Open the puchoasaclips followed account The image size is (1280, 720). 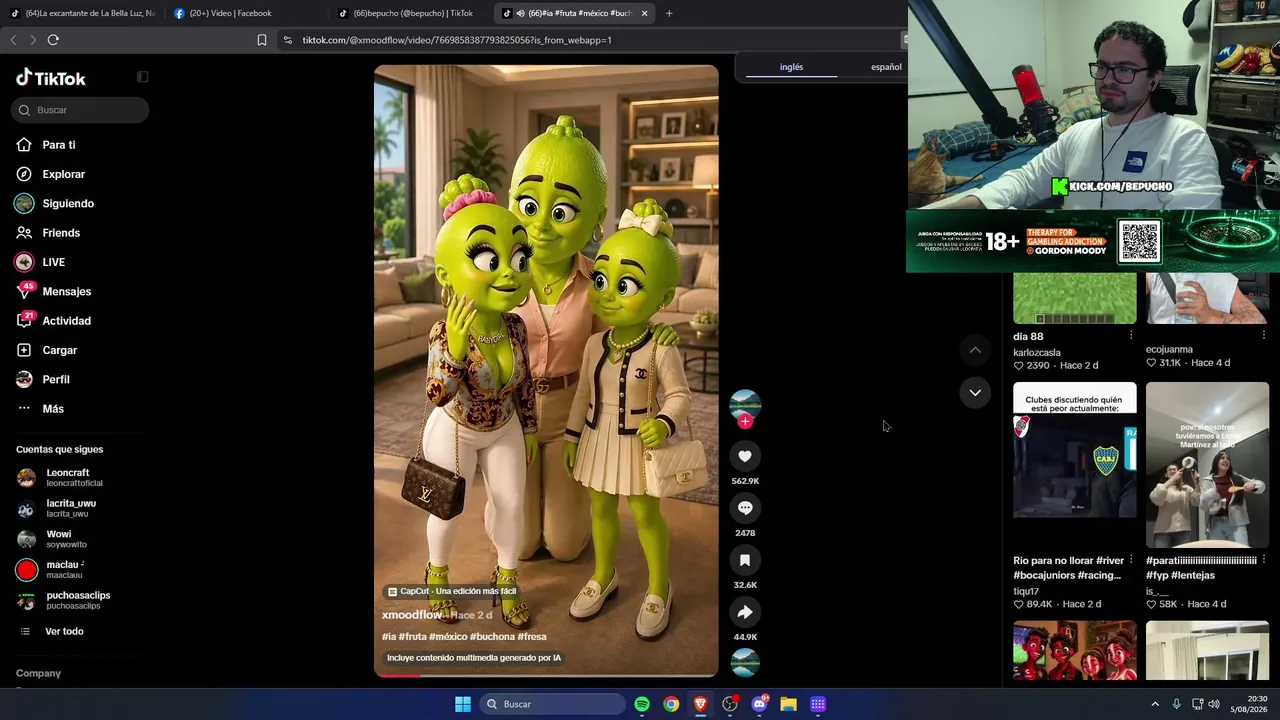[64, 600]
